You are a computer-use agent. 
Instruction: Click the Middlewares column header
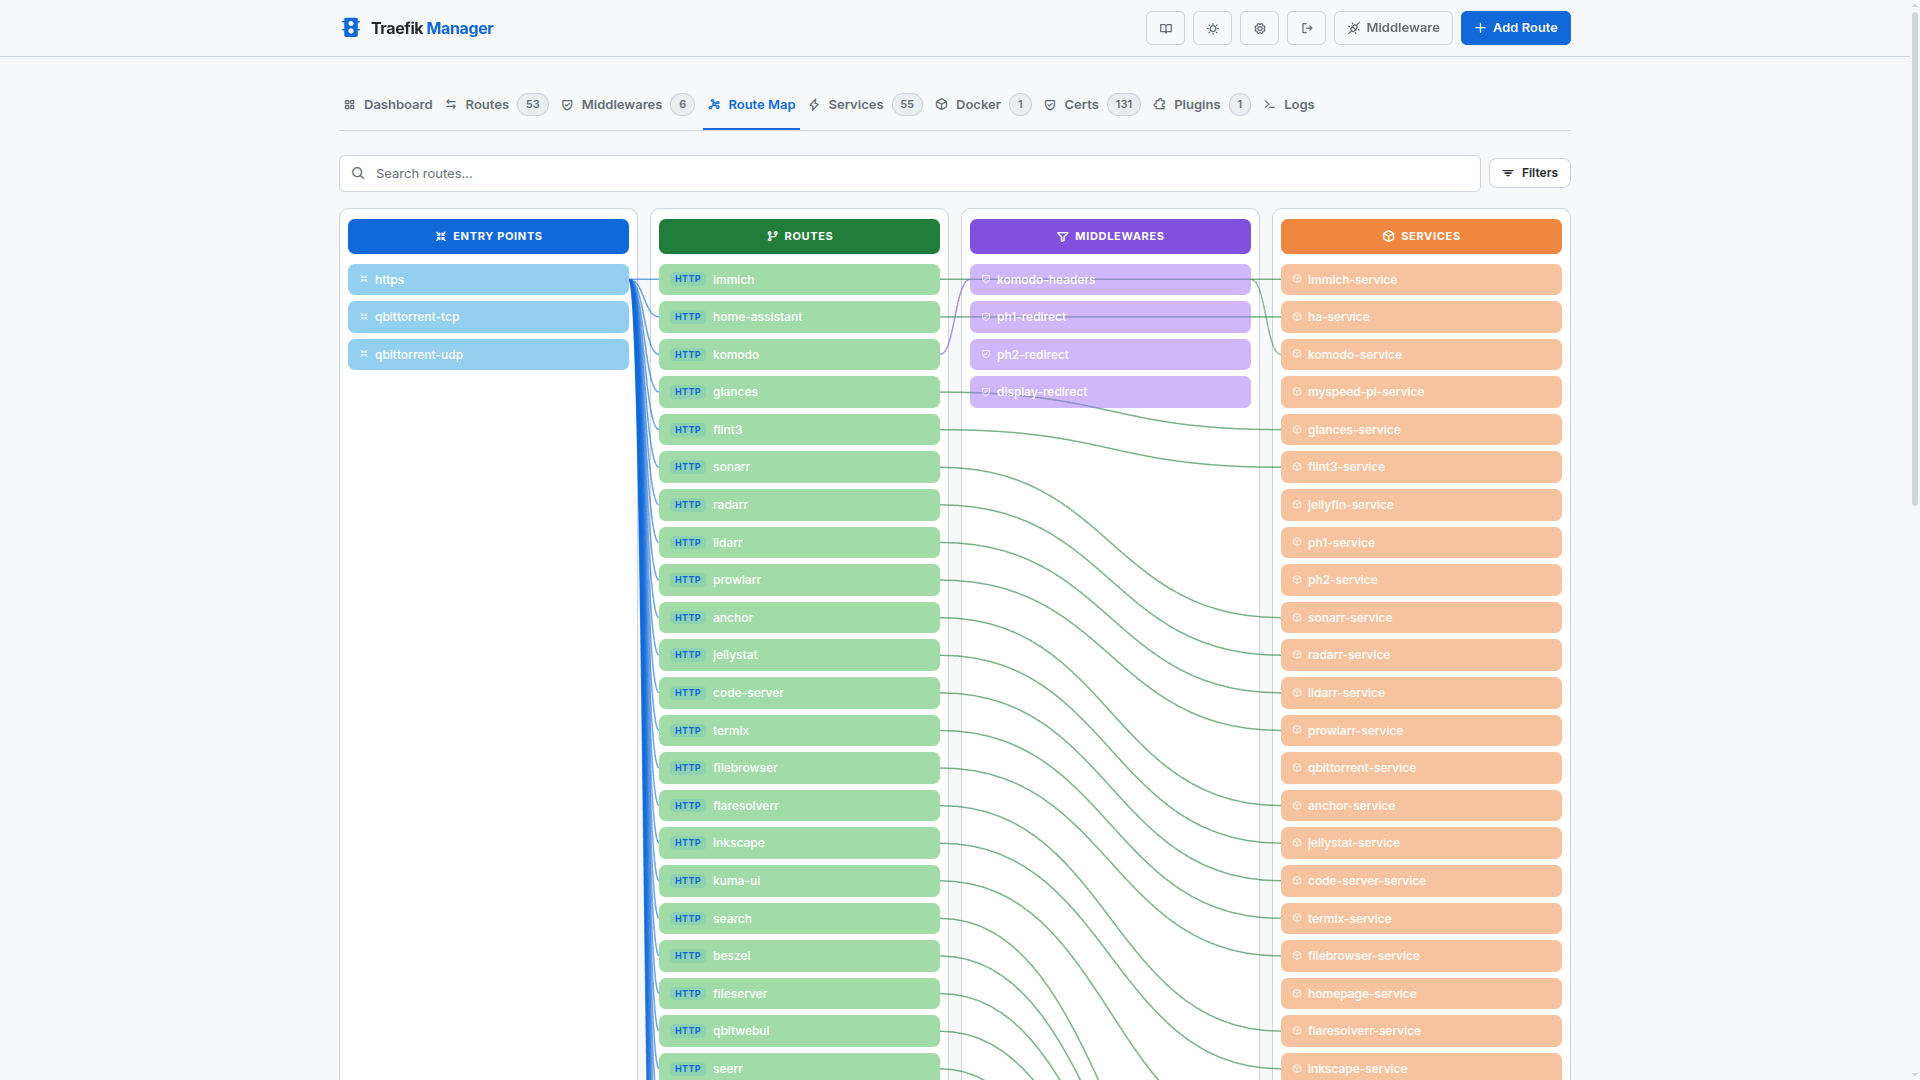point(1109,236)
